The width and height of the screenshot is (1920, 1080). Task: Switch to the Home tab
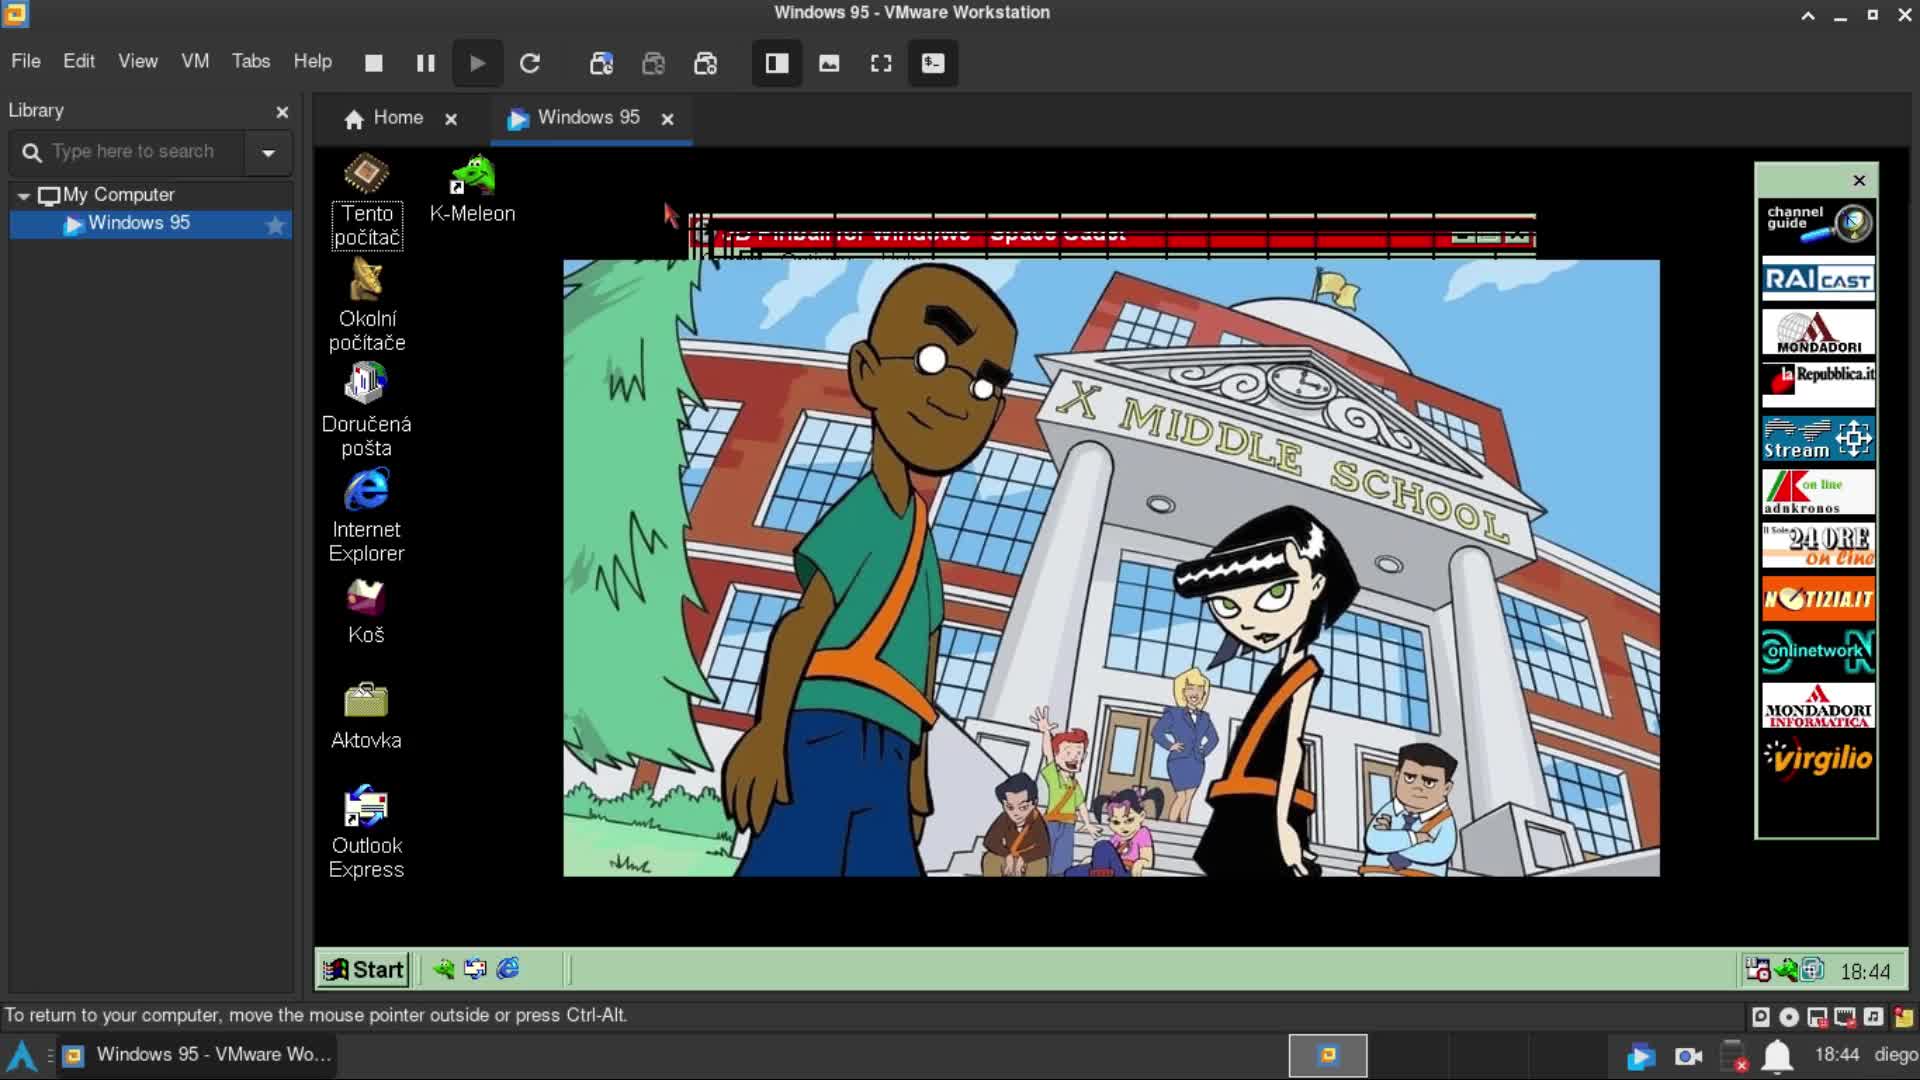tap(386, 117)
